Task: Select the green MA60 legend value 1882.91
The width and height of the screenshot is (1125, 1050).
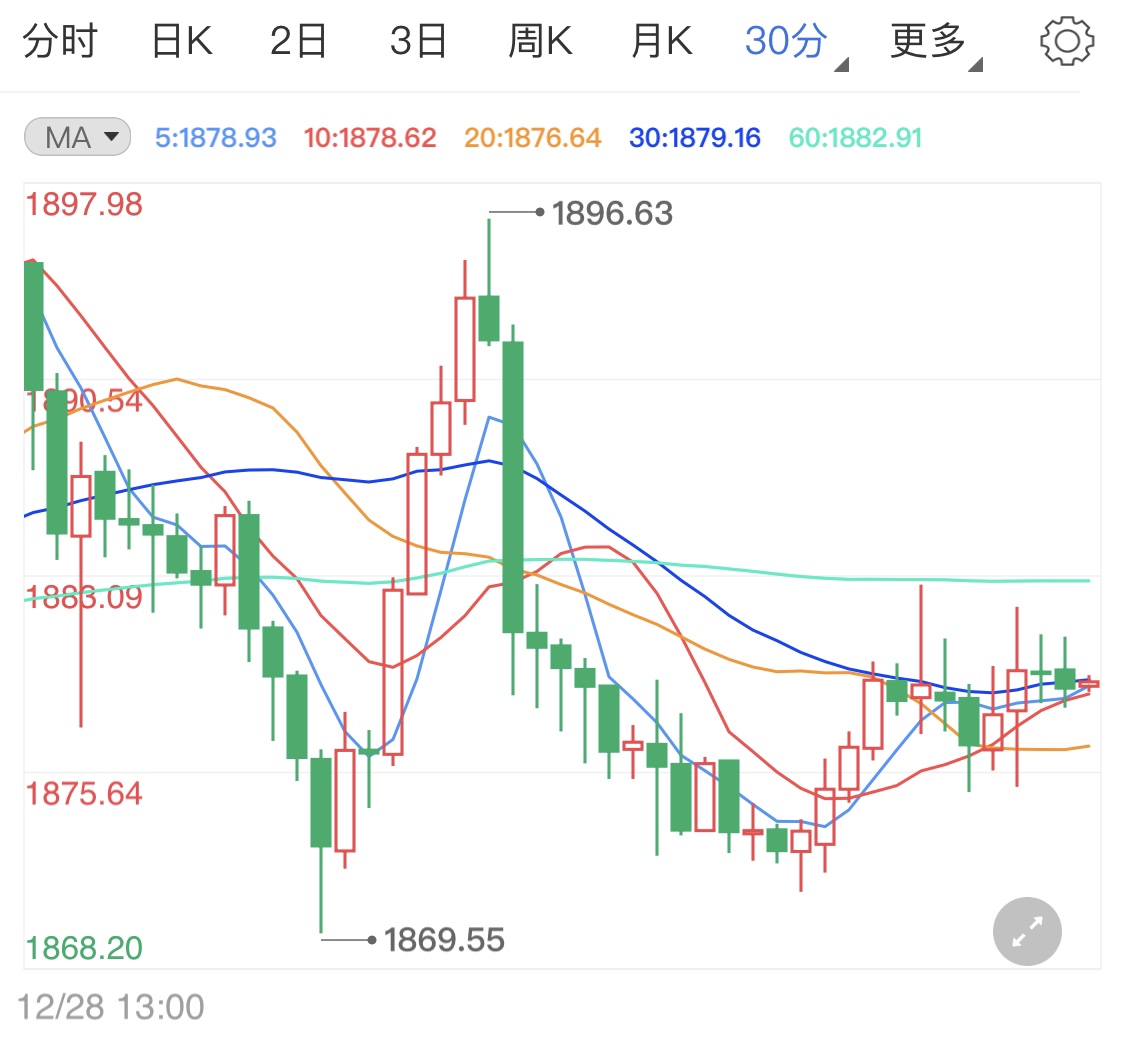Action: (855, 138)
